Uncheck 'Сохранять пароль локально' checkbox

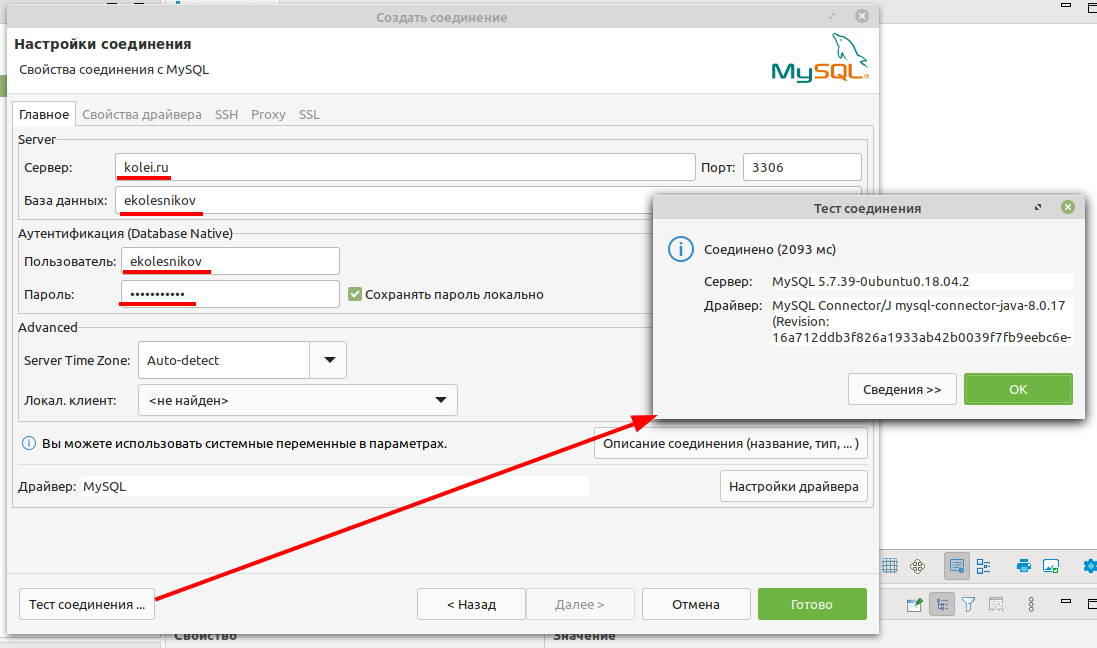click(354, 294)
